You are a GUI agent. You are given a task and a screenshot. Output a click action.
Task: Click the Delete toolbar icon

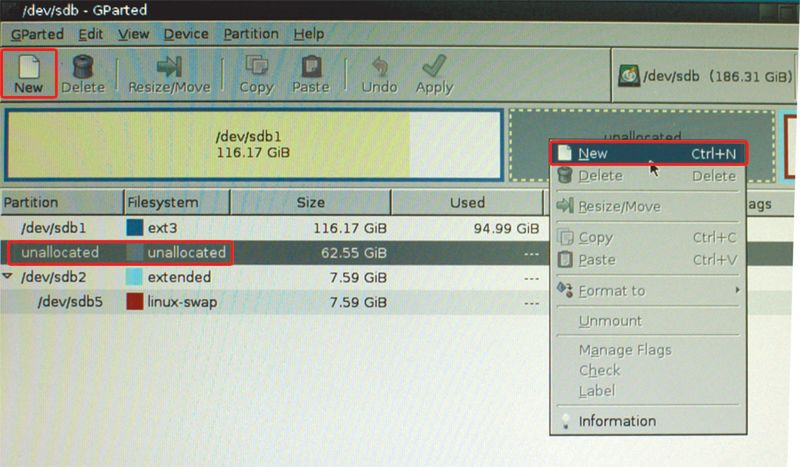(x=83, y=67)
